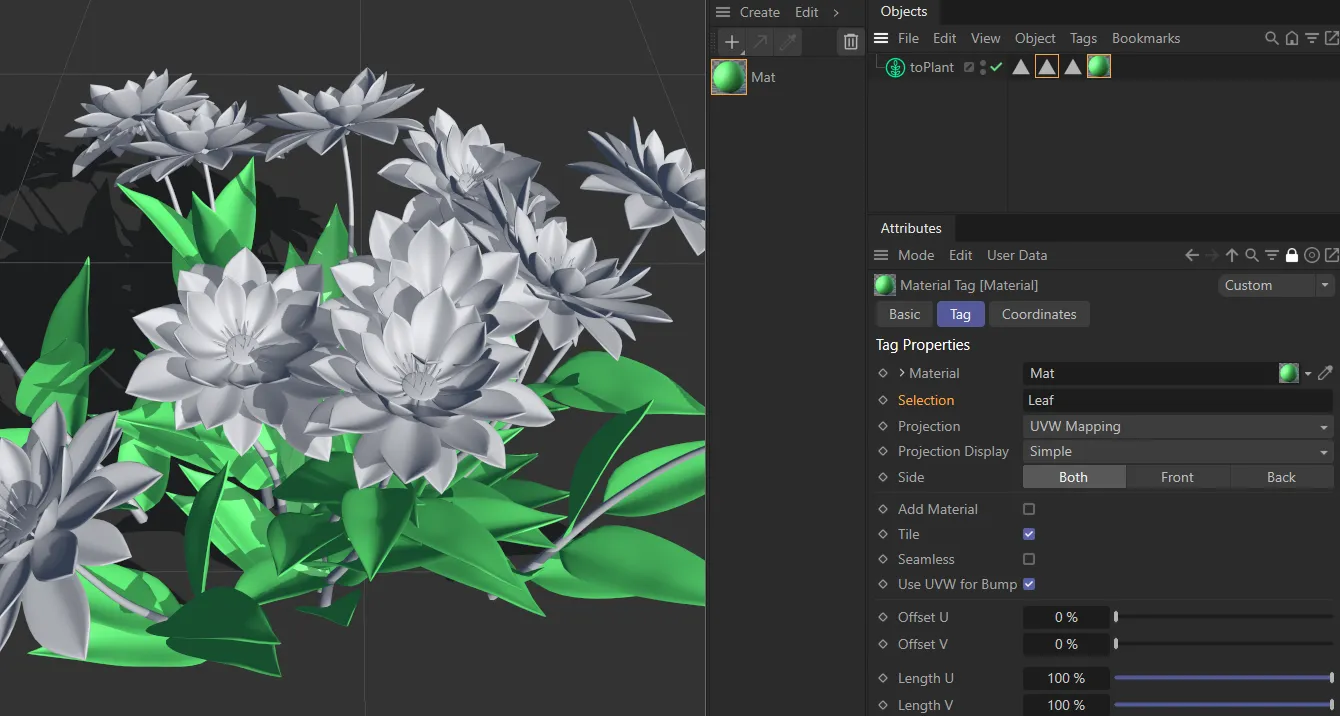Viewport: 1340px width, 716px height.
Task: Click the lock icon in the Attributes manager
Action: [1291, 255]
